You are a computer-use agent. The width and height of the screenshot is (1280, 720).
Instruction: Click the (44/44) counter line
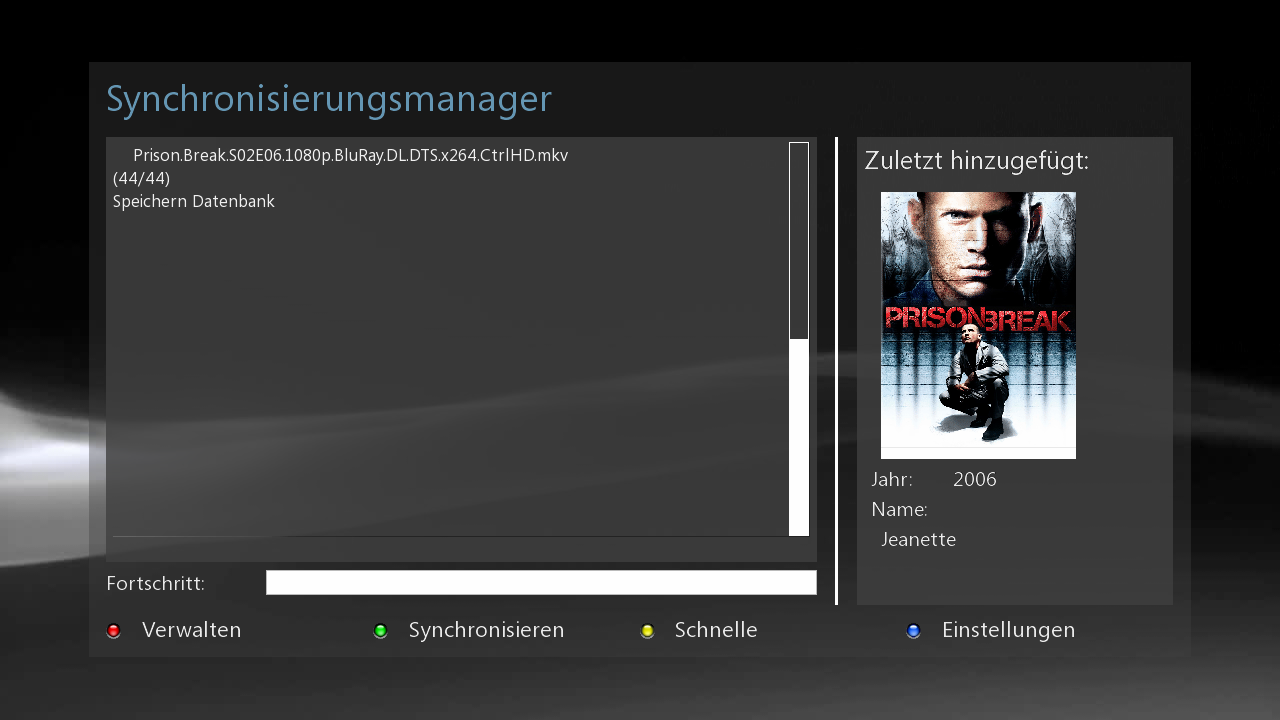click(141, 179)
